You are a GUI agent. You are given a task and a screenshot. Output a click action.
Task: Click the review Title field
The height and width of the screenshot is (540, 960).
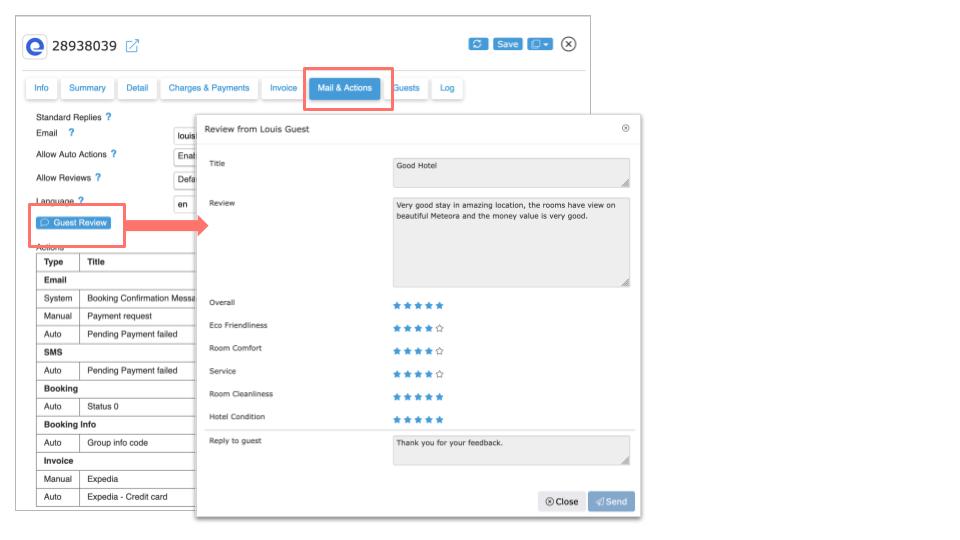pos(511,173)
